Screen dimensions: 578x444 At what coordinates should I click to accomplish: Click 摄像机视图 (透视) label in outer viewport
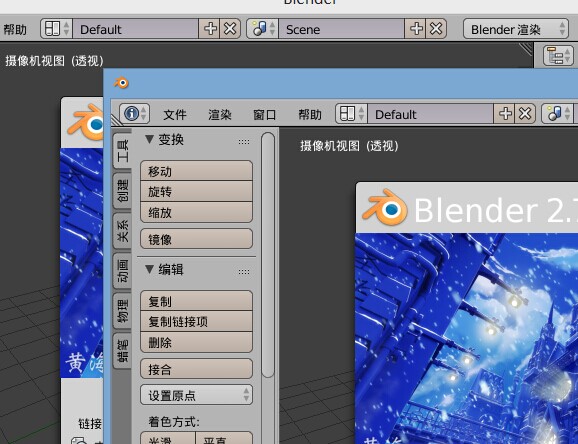54,61
